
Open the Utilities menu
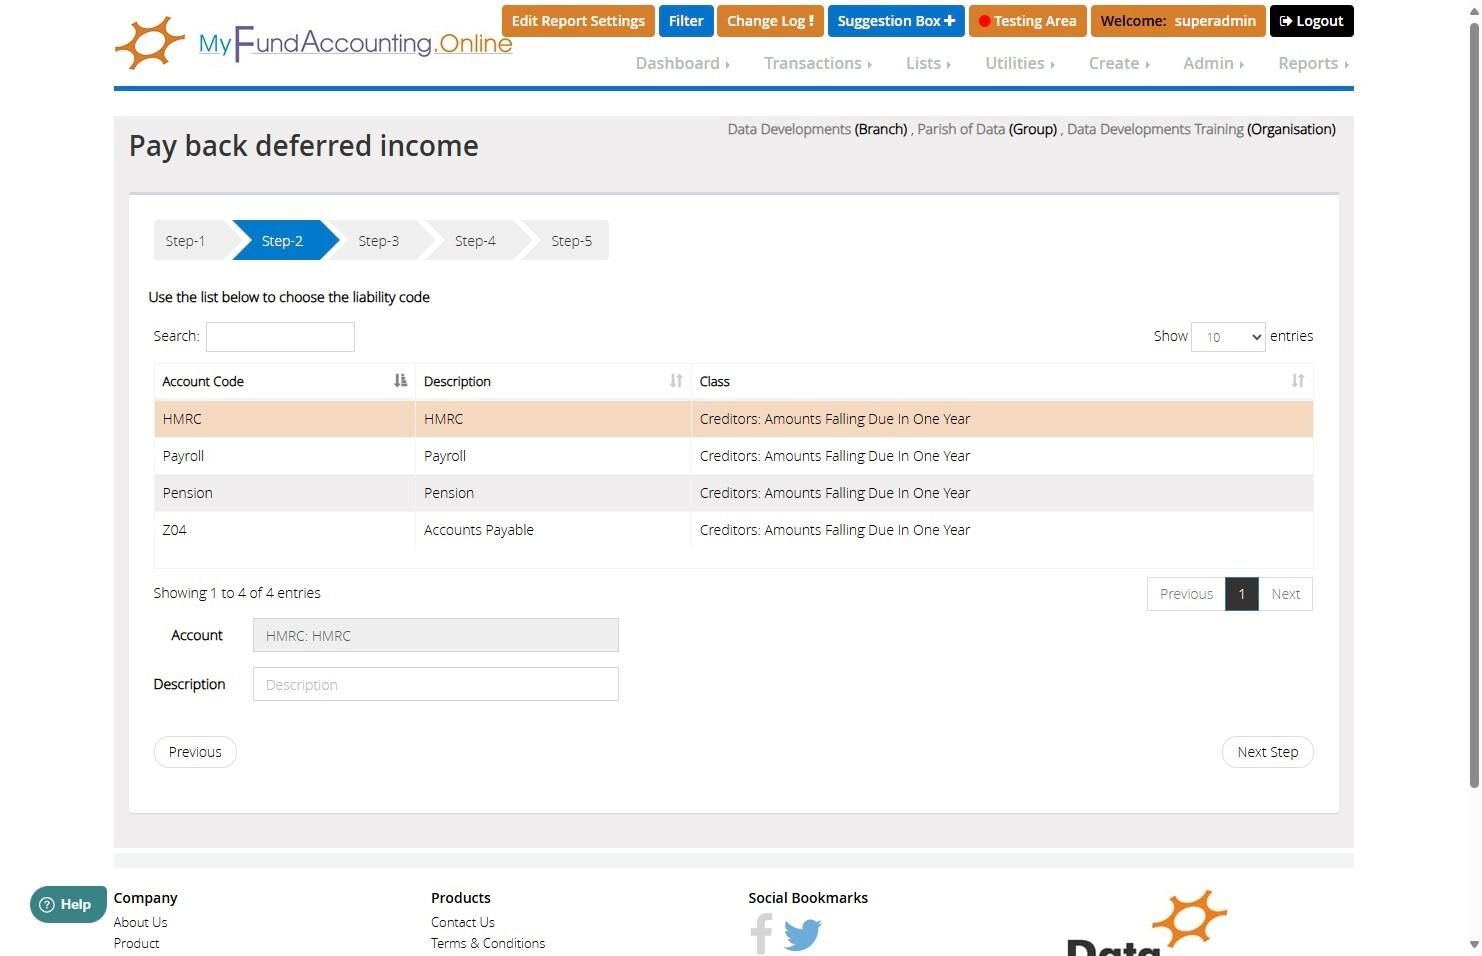tap(1020, 63)
